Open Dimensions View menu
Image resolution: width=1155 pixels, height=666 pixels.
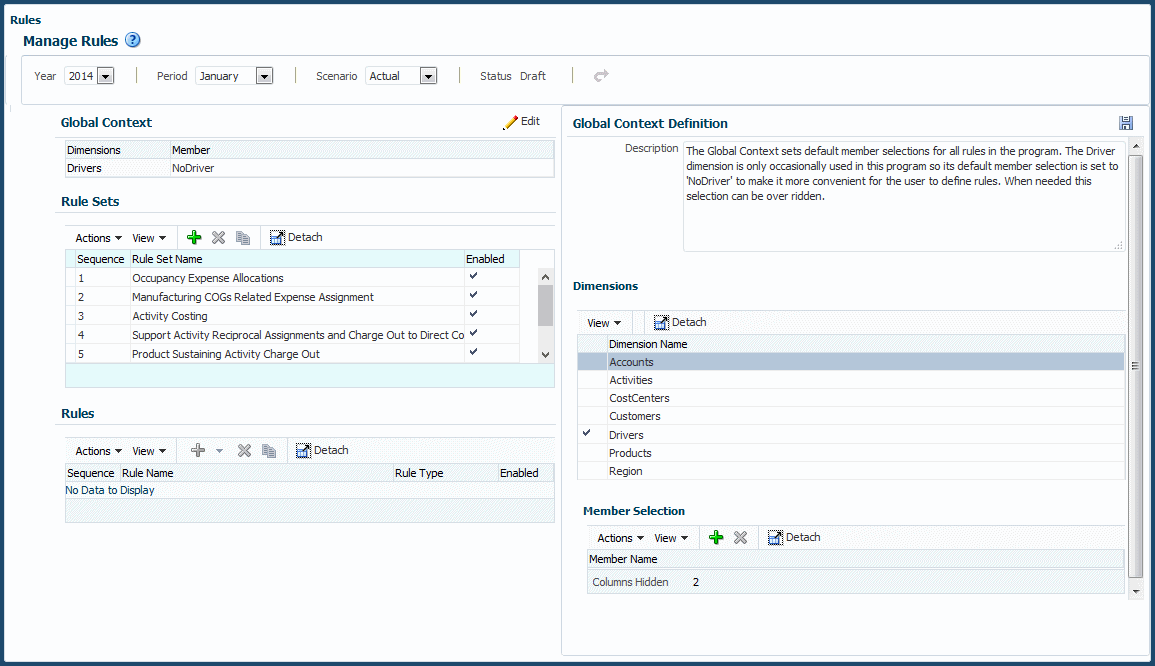coord(604,323)
